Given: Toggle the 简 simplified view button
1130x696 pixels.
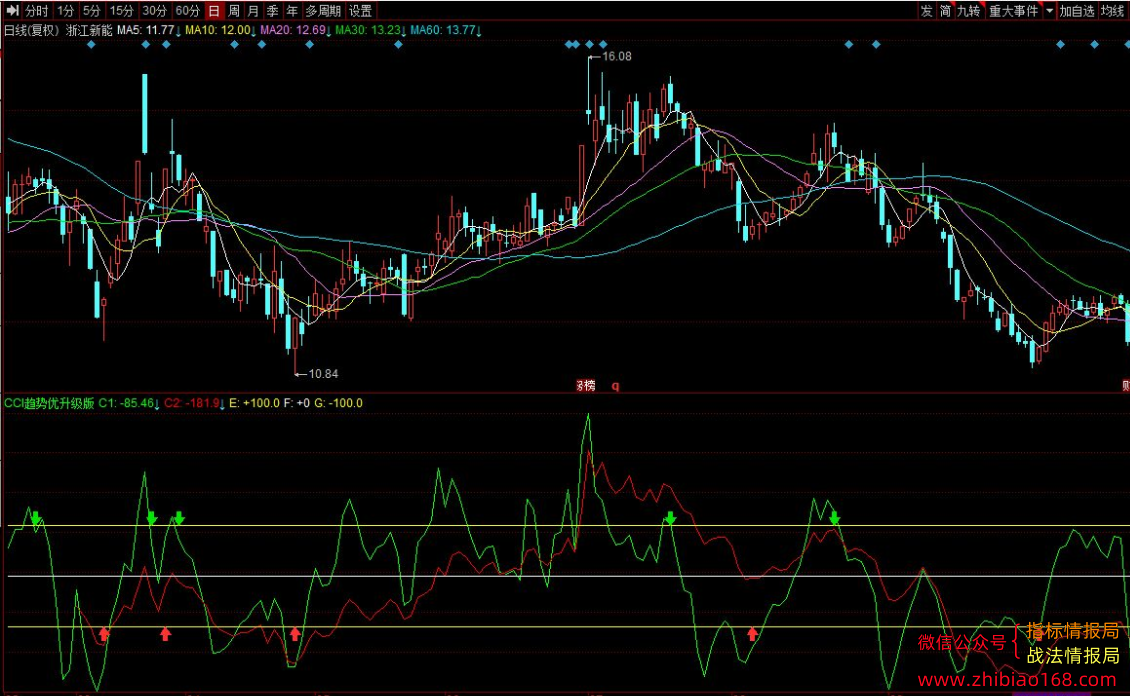Looking at the screenshot, I should pyautogui.click(x=946, y=10).
